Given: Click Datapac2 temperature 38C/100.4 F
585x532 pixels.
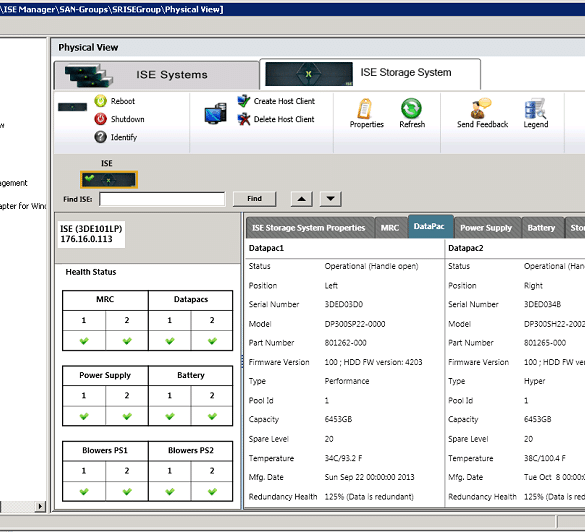Looking at the screenshot, I should tap(545, 458).
